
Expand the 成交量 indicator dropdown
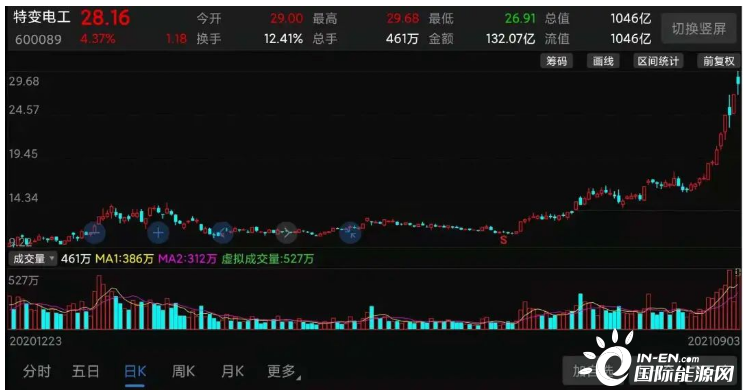pyautogui.click(x=33, y=258)
